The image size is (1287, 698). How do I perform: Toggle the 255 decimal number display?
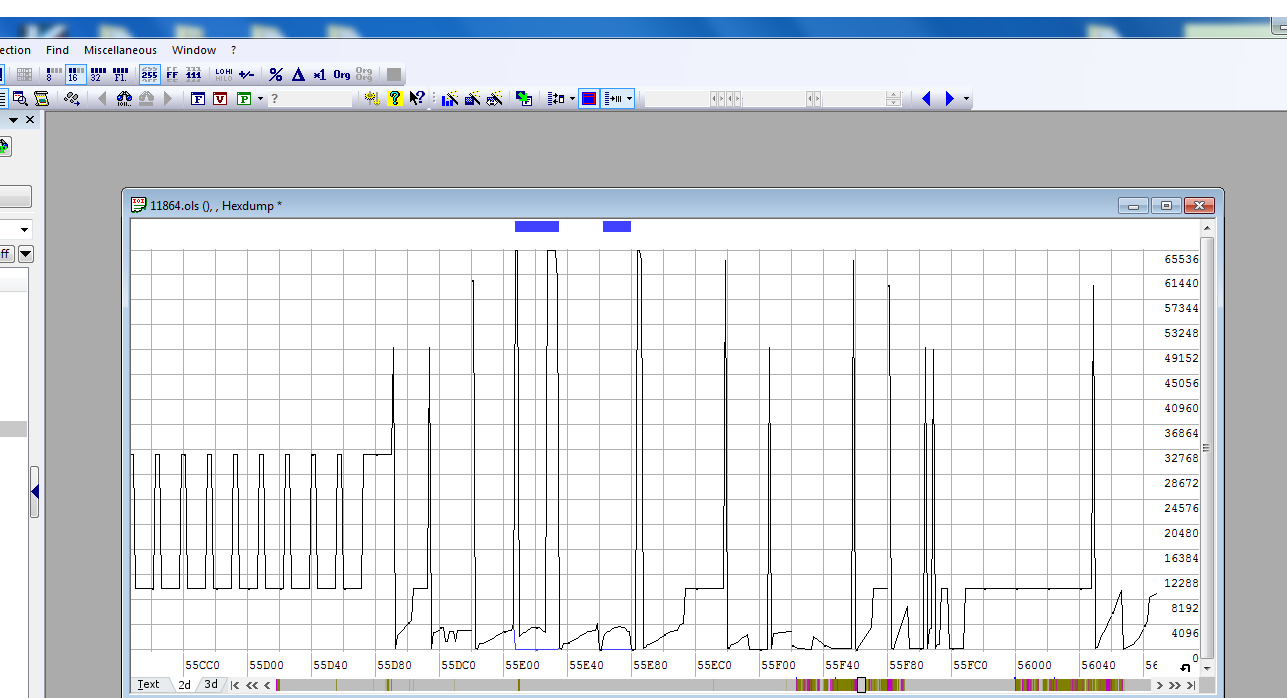[149, 74]
